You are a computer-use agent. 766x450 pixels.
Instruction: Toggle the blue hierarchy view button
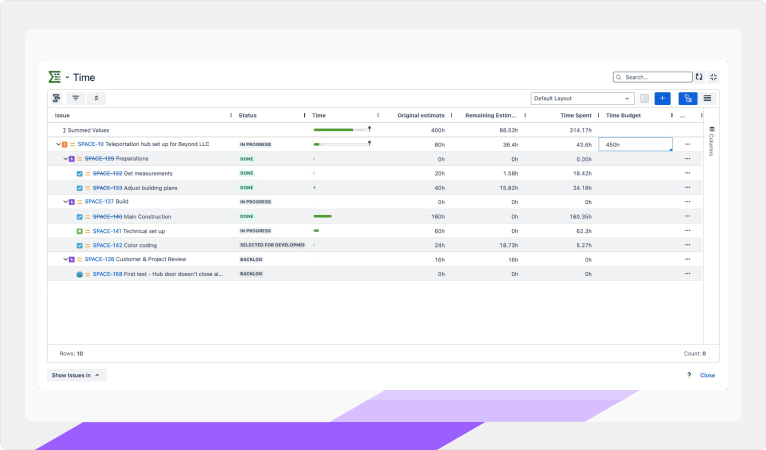(687, 98)
